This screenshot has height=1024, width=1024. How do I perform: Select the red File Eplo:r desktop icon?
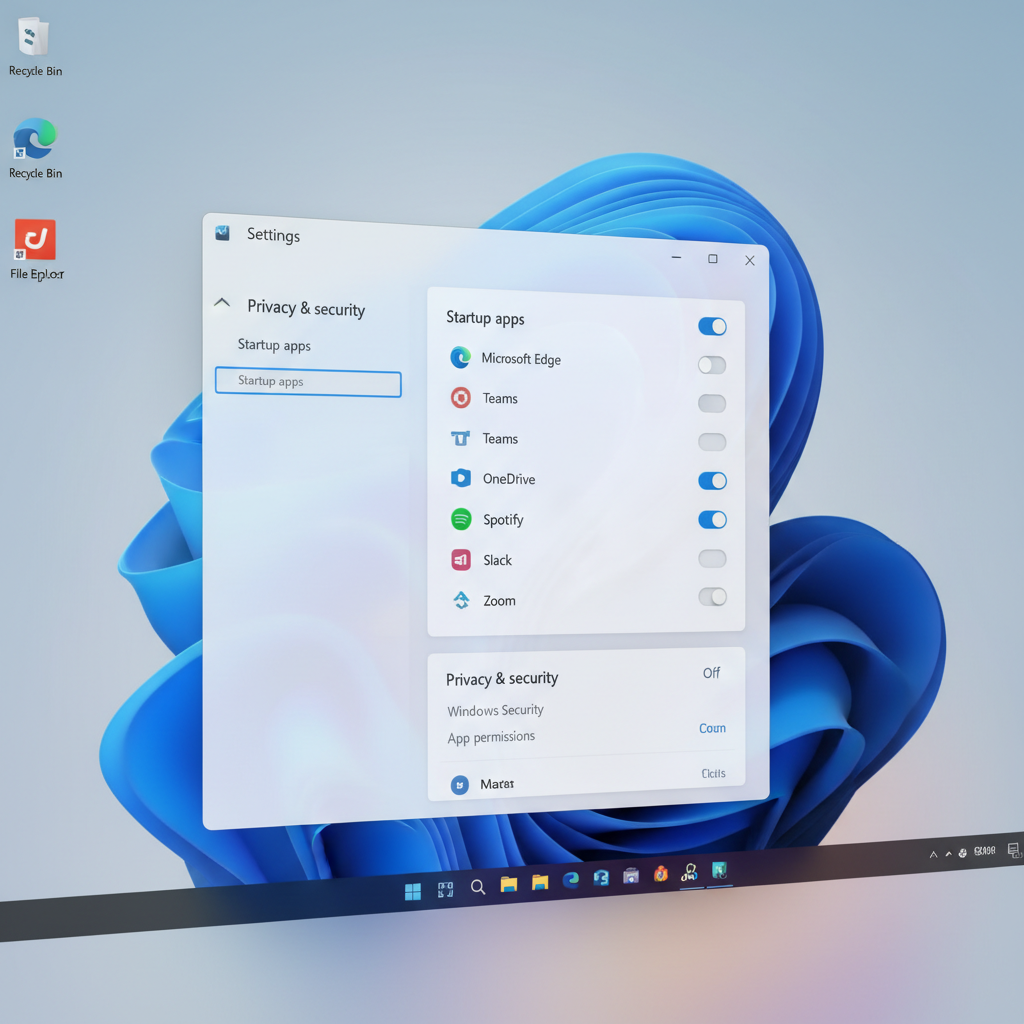click(35, 240)
